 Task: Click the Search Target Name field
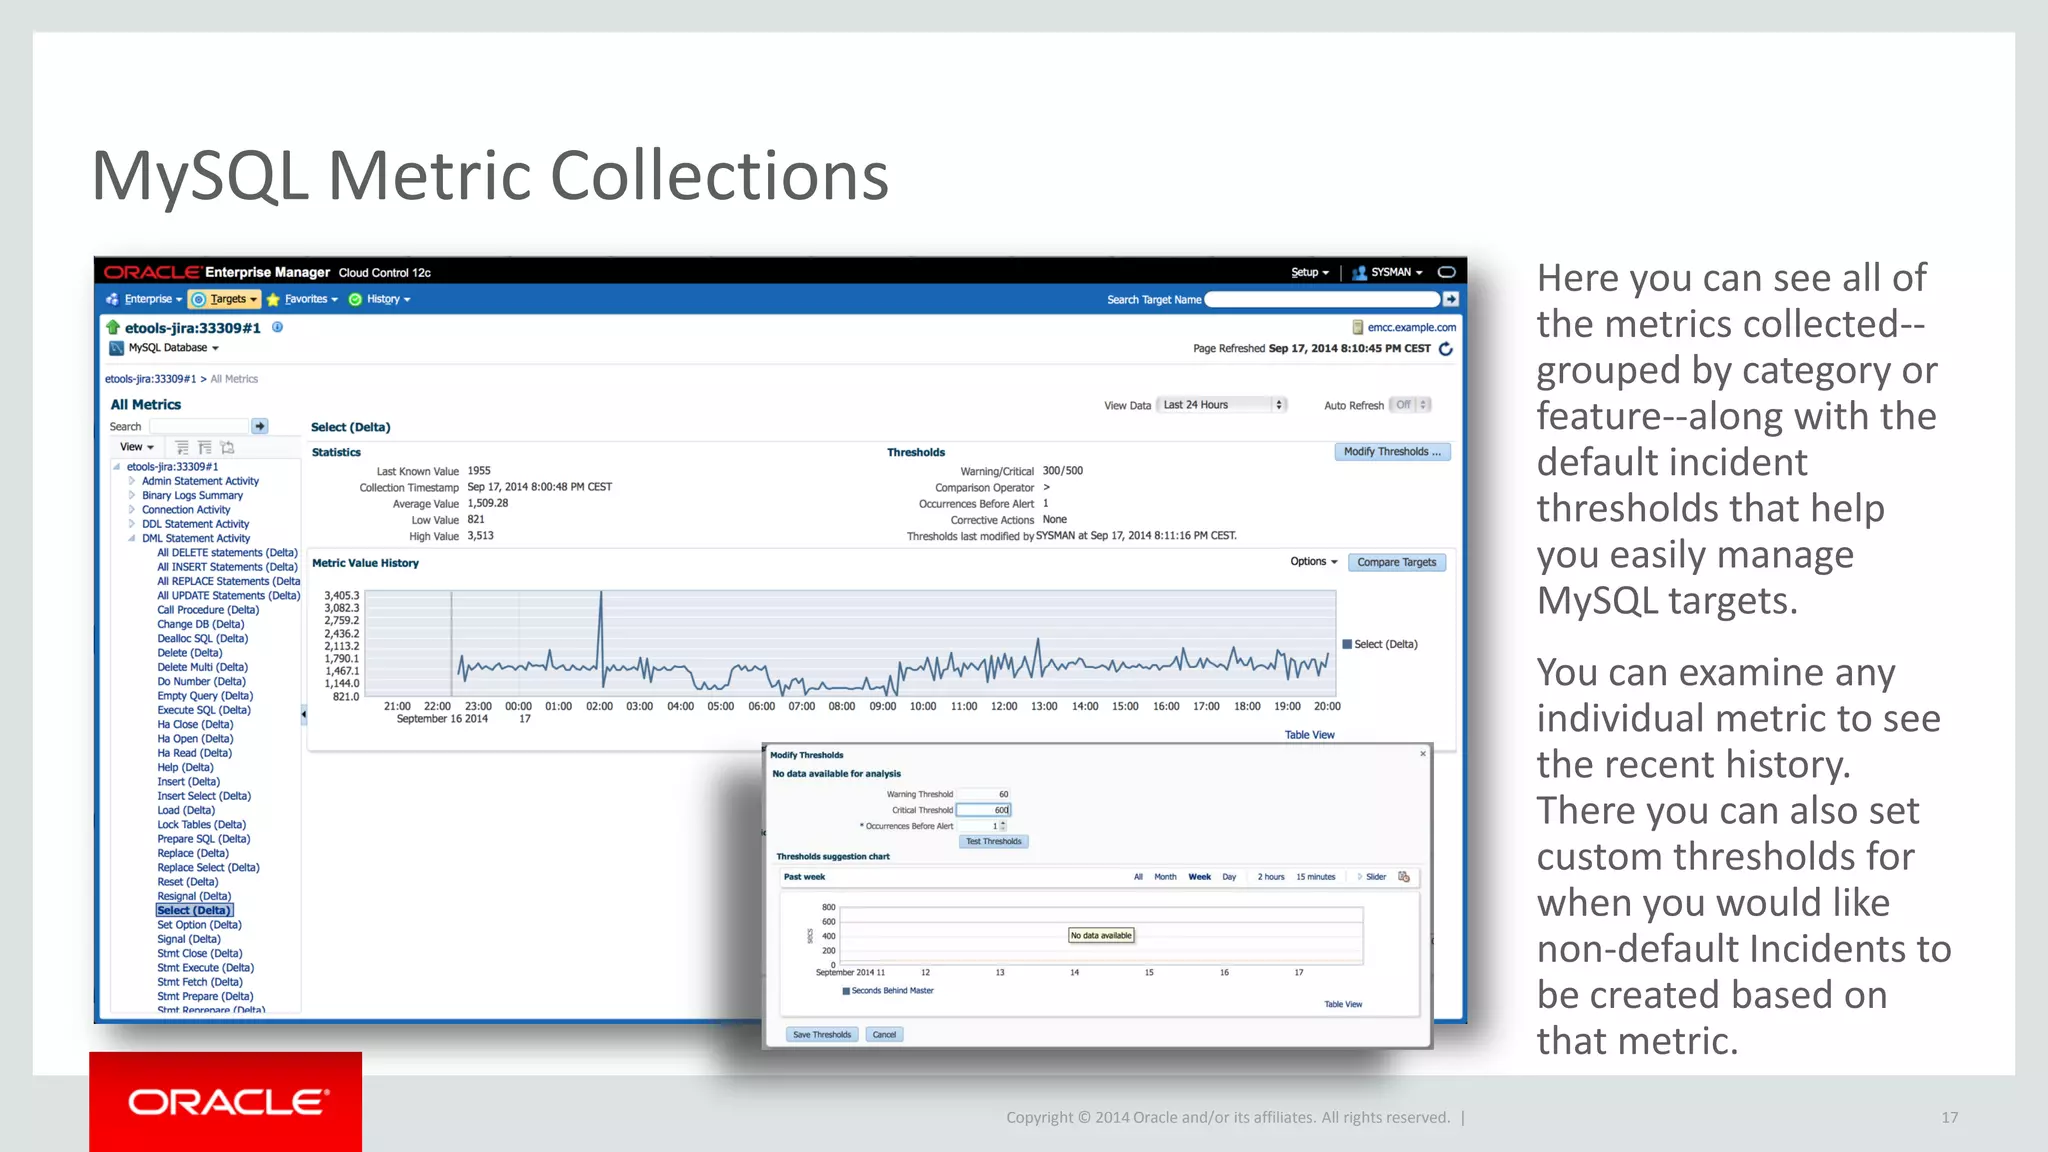click(1322, 299)
